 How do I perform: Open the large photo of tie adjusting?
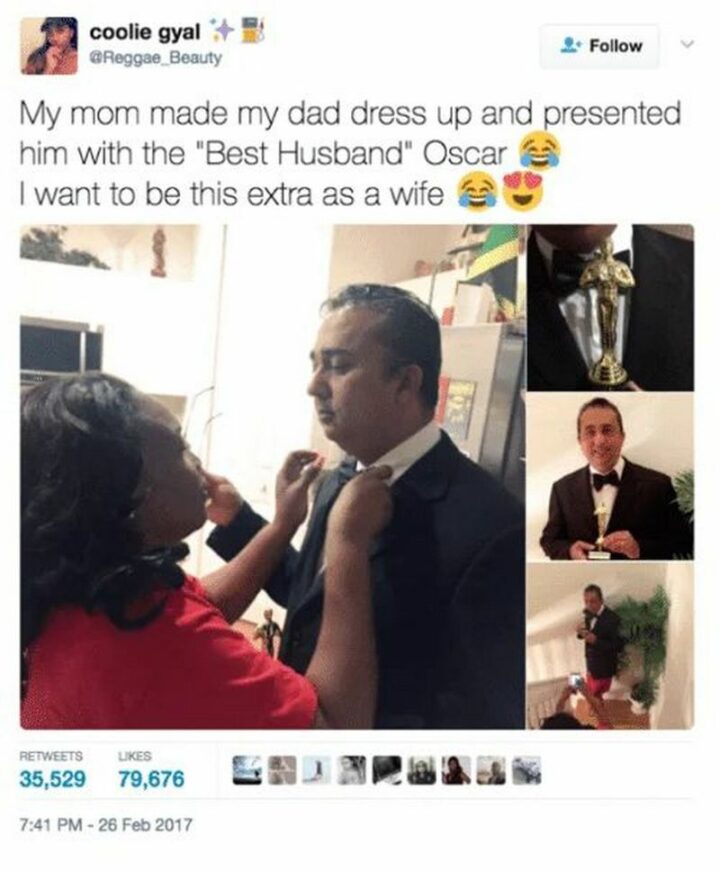[x=272, y=476]
